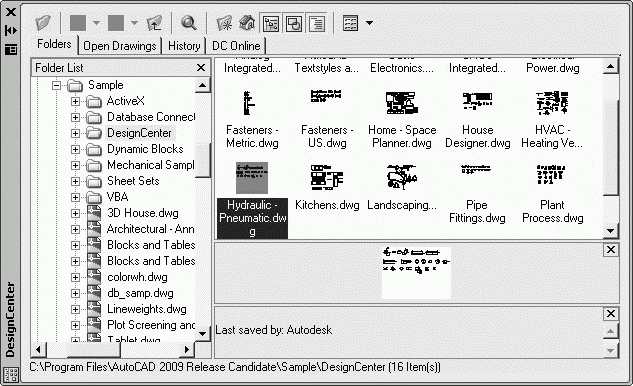This screenshot has width=633, height=386.
Task: Switch to the Open Drawings tab
Action: click(119, 46)
